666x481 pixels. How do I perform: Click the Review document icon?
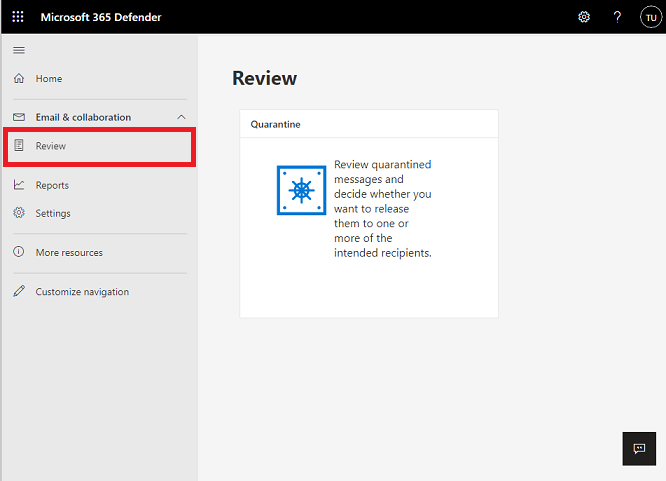tap(19, 145)
